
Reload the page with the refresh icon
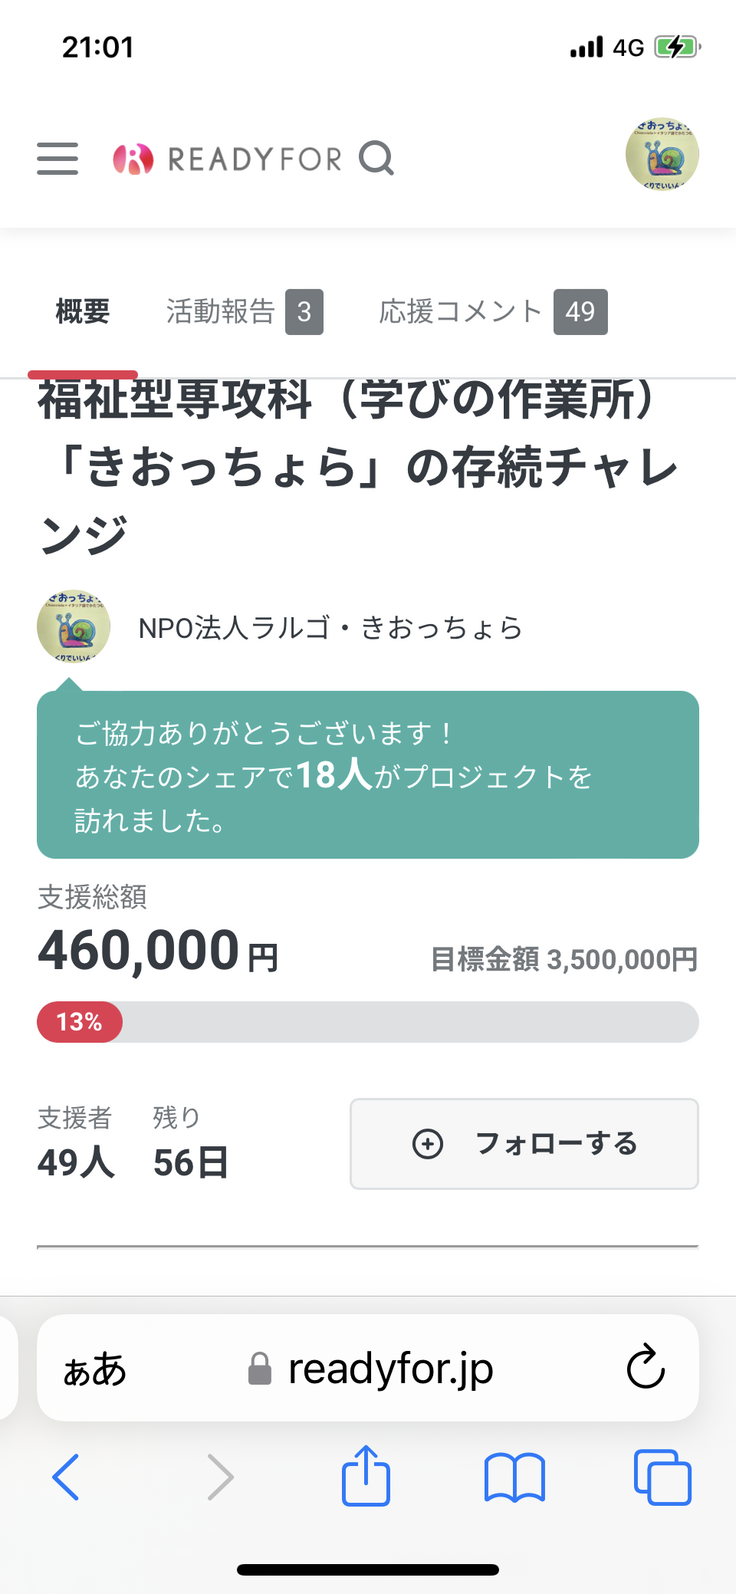645,1368
